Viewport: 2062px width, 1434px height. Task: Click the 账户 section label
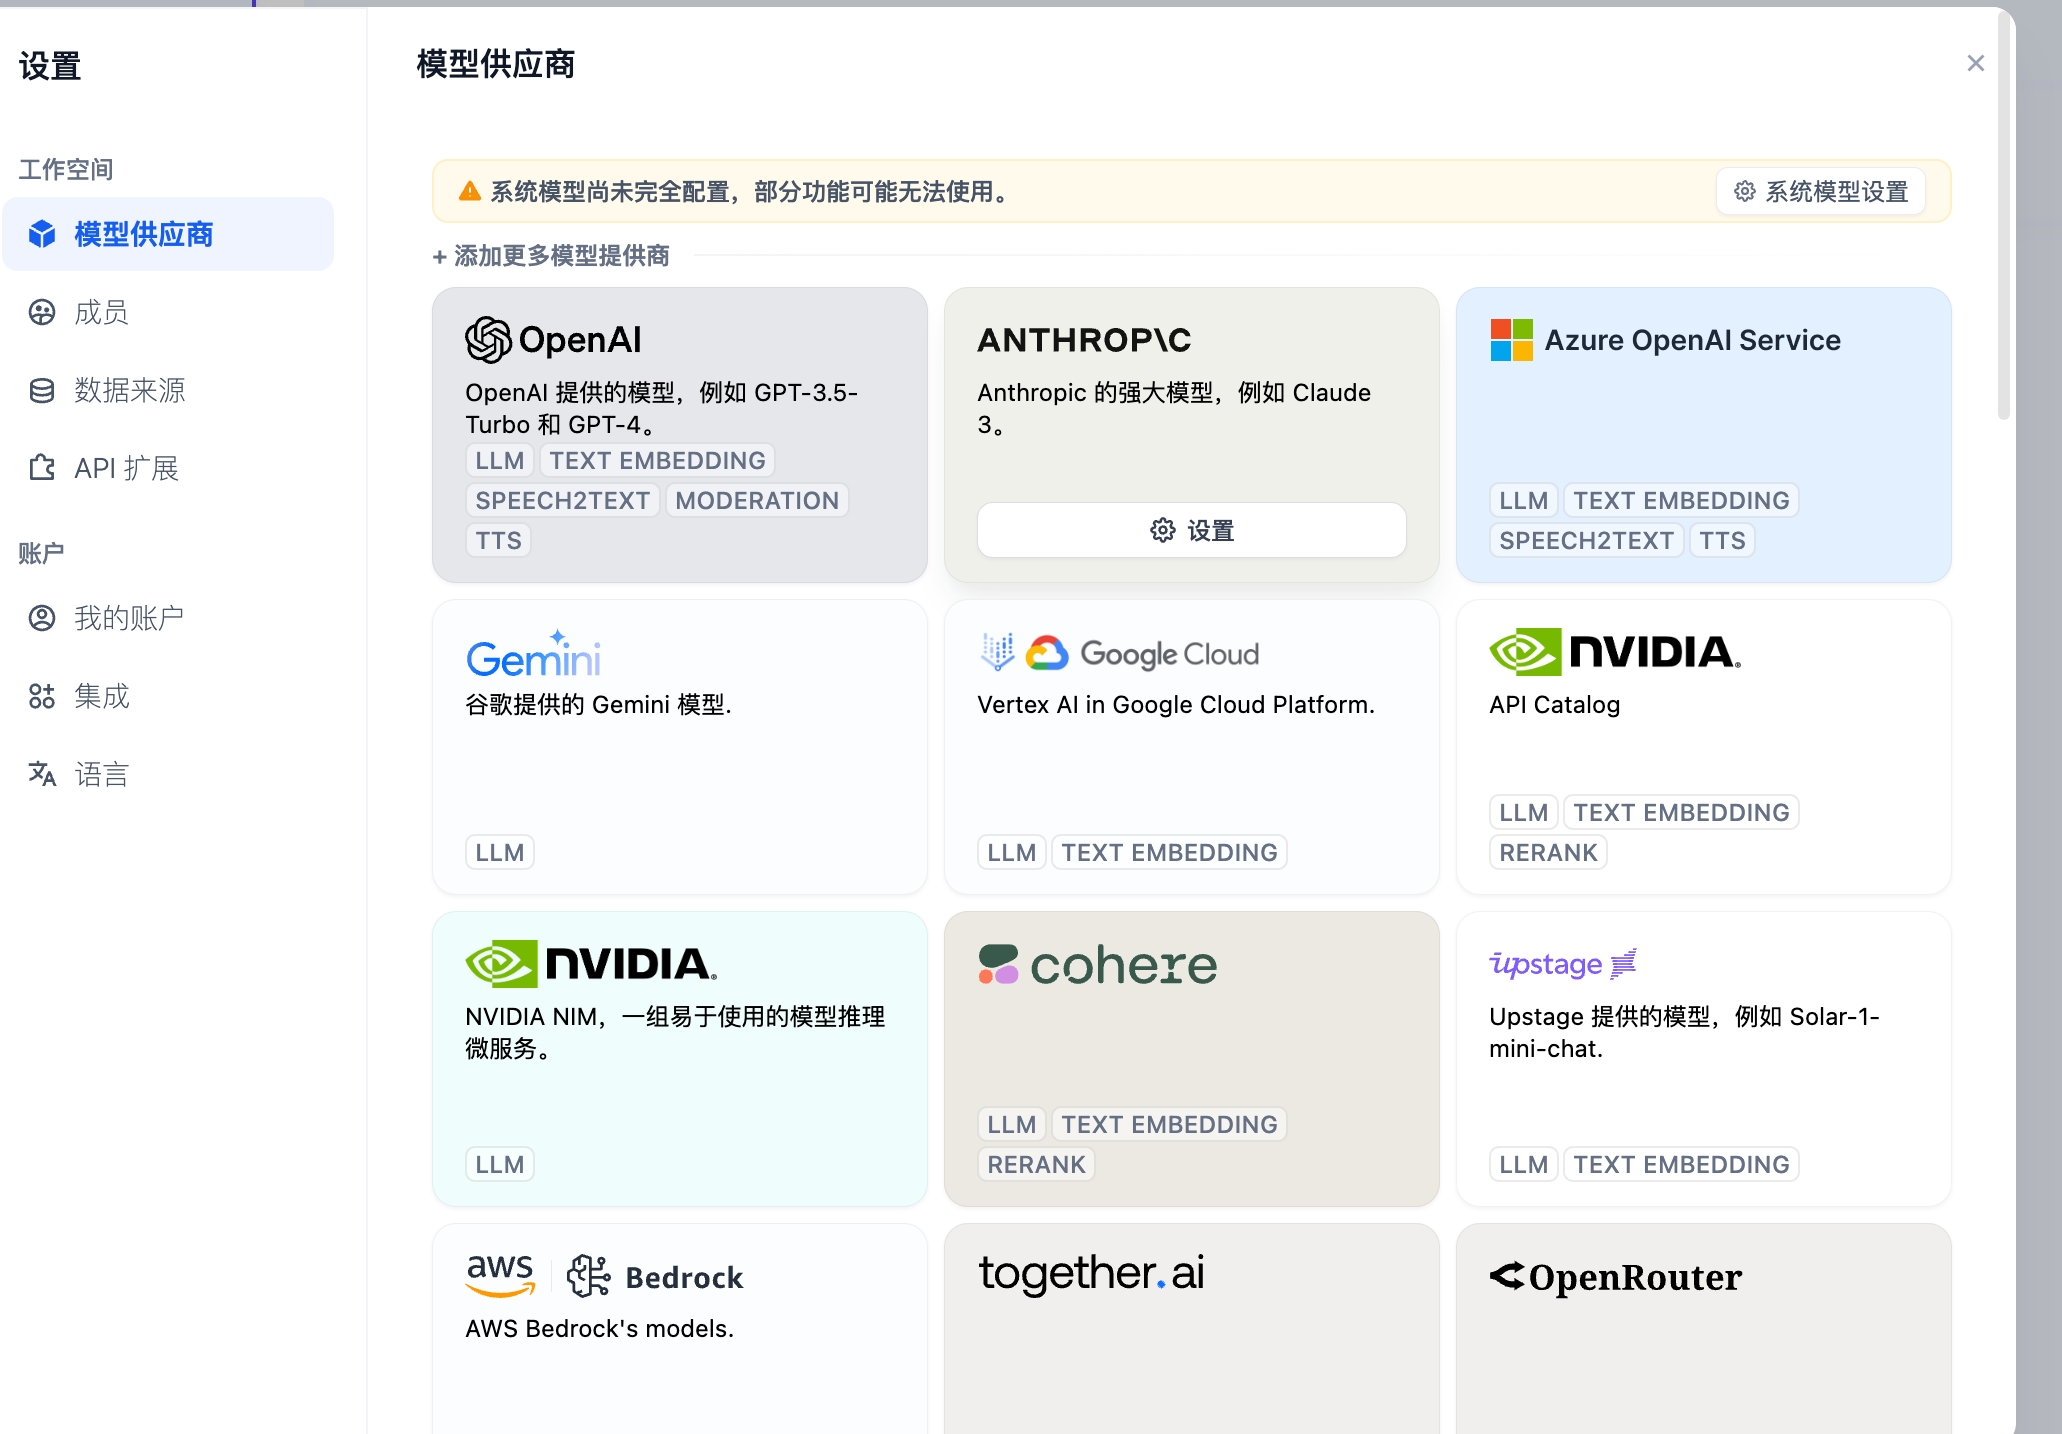click(x=41, y=553)
